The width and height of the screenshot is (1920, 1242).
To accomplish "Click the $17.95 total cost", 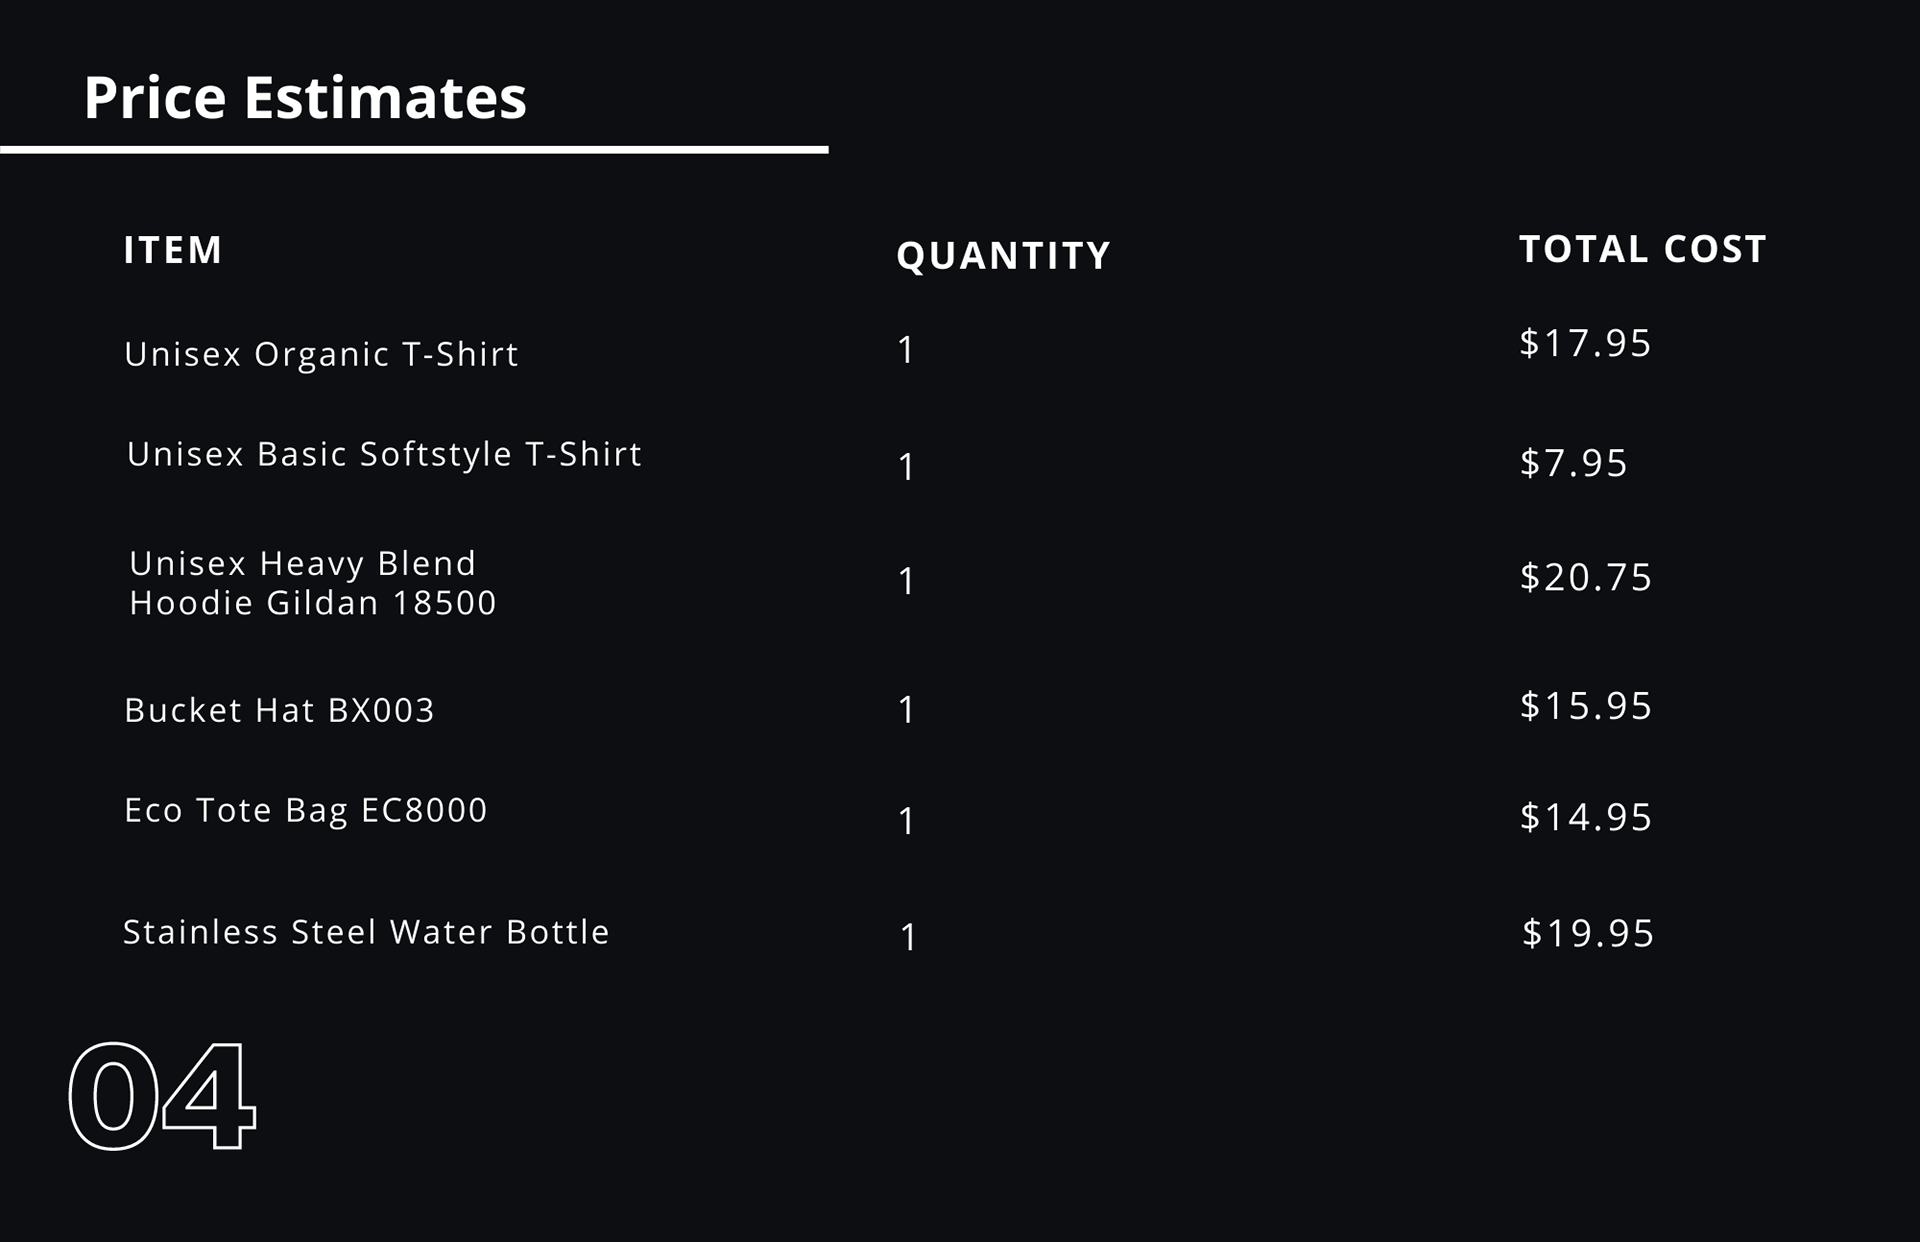I will 1585,343.
